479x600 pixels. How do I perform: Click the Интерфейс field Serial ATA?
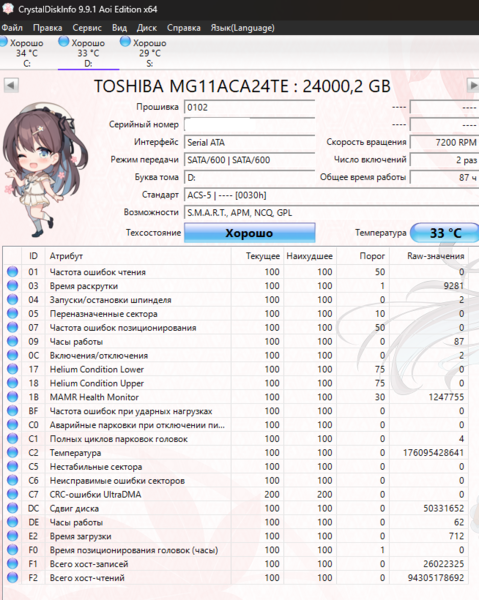(249, 142)
